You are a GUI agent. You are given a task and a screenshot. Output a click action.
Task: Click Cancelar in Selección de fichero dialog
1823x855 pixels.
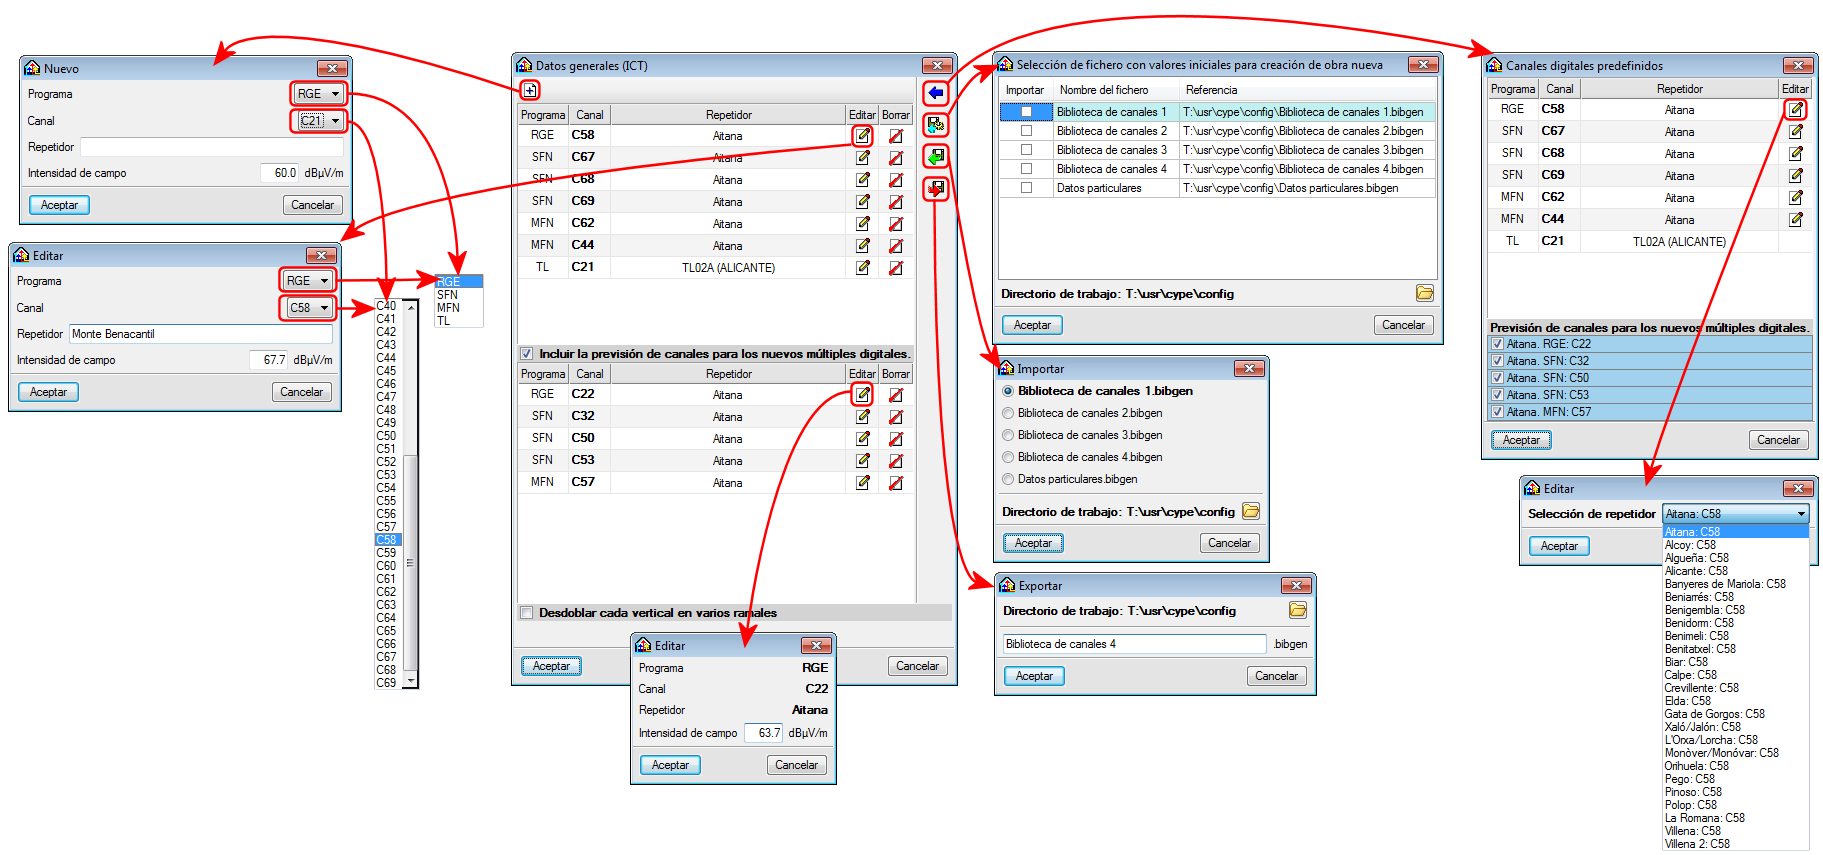point(1403,325)
